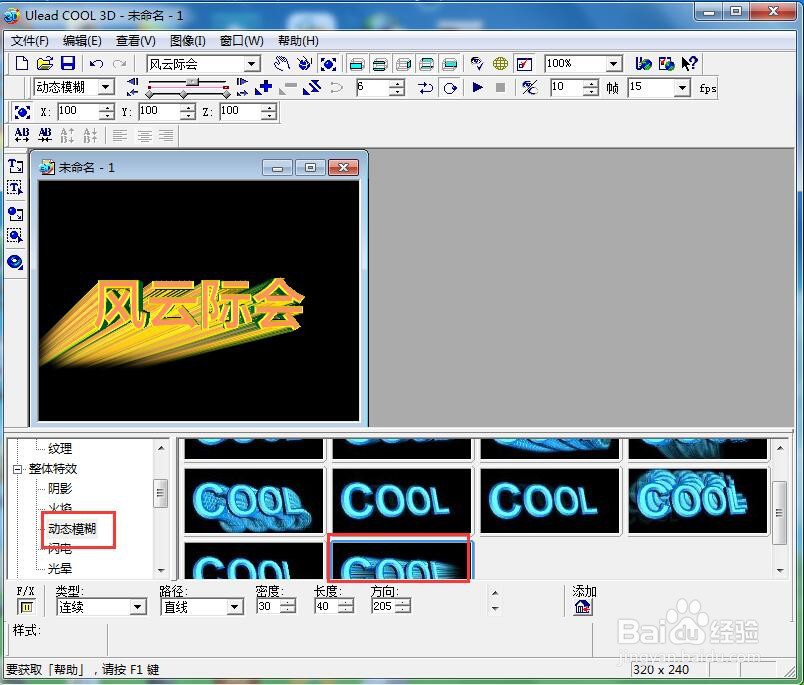Open the 100% zoom dropdown

click(614, 64)
